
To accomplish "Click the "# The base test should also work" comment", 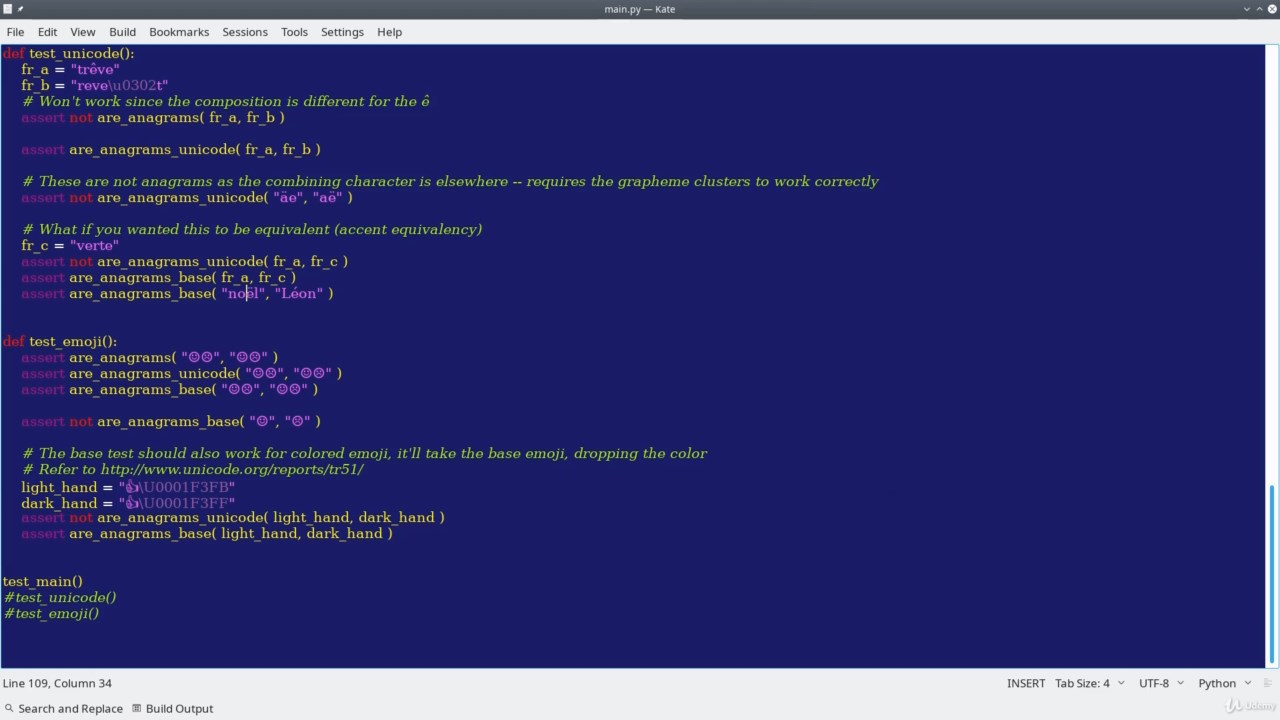I will [364, 453].
